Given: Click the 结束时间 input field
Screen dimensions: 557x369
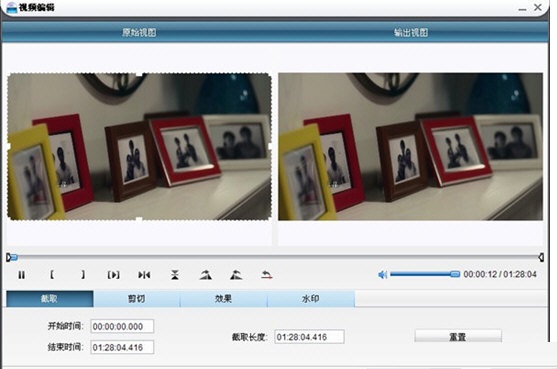Looking at the screenshot, I should (122, 347).
